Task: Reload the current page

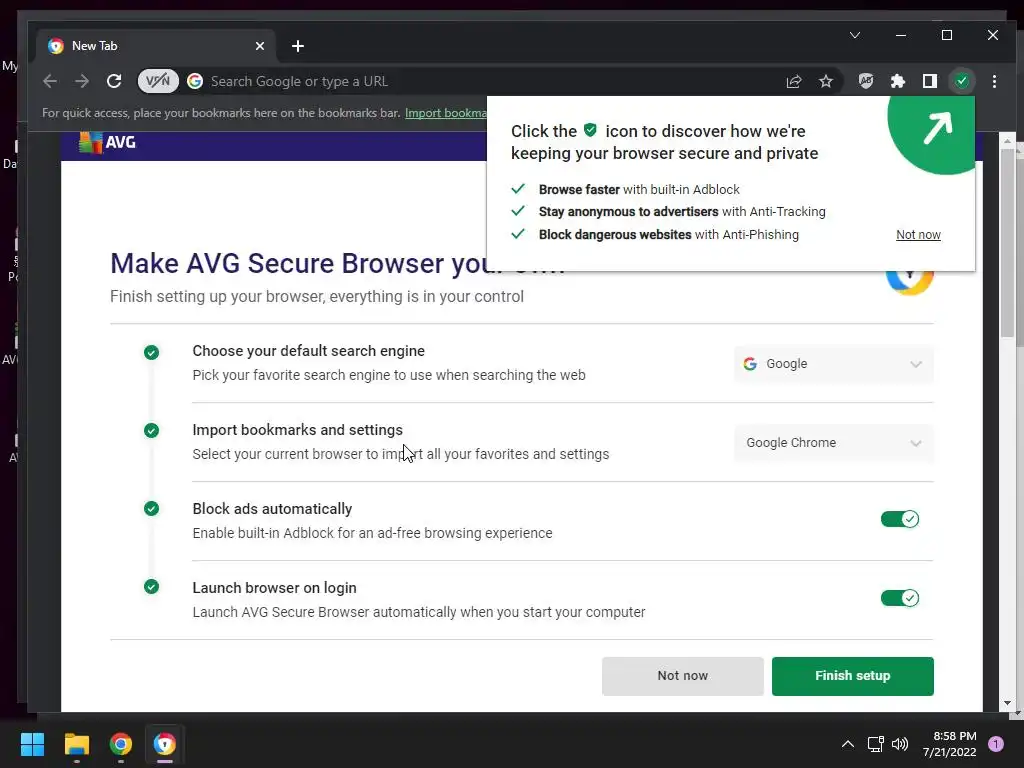Action: tap(114, 81)
